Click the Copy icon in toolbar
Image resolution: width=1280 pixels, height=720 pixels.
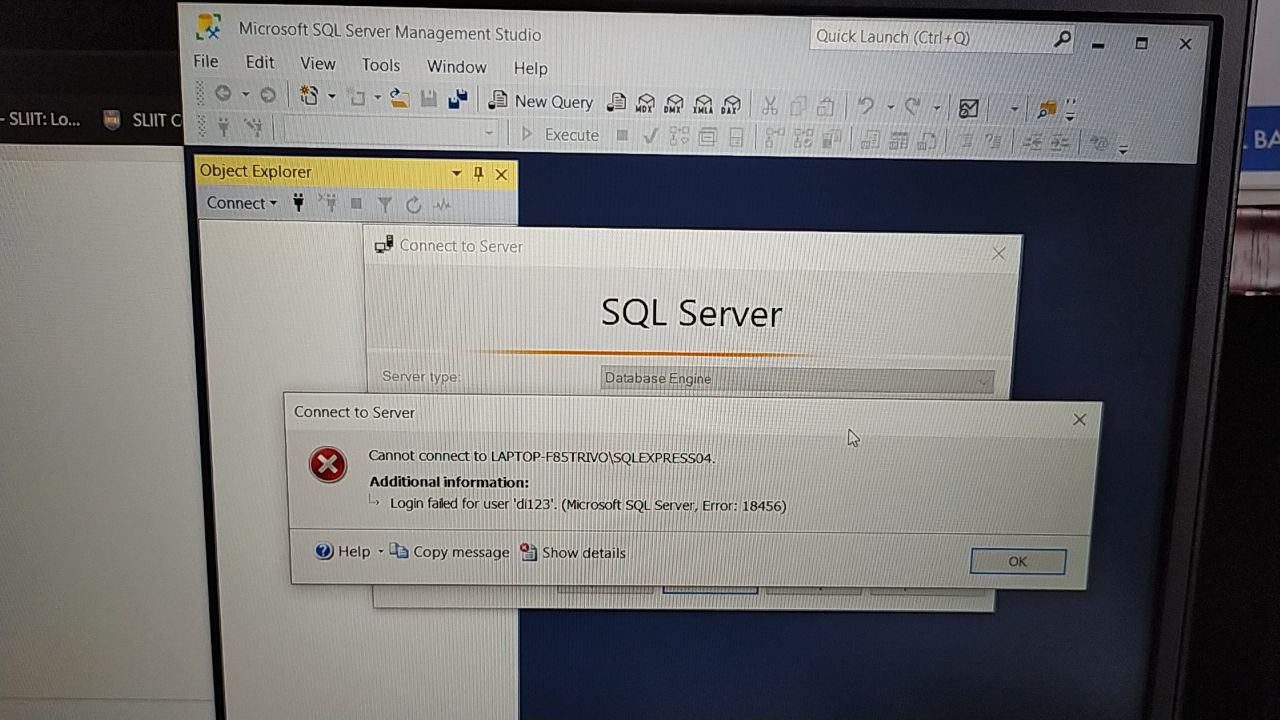[x=798, y=105]
